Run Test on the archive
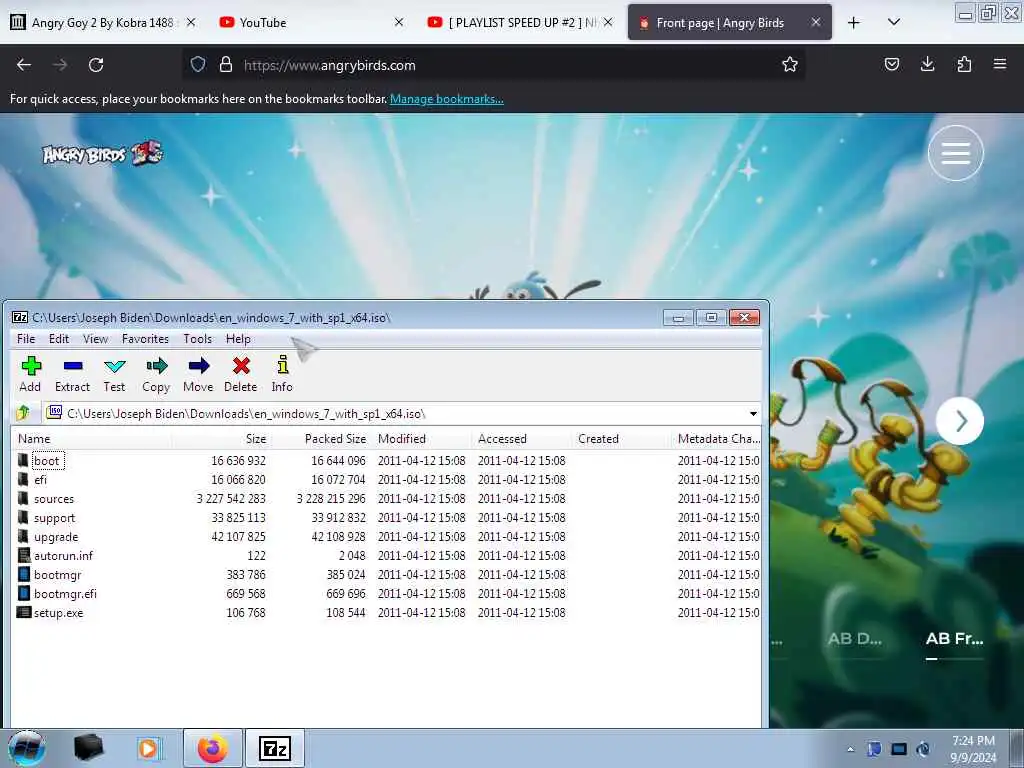This screenshot has width=1024, height=768. pyautogui.click(x=114, y=374)
